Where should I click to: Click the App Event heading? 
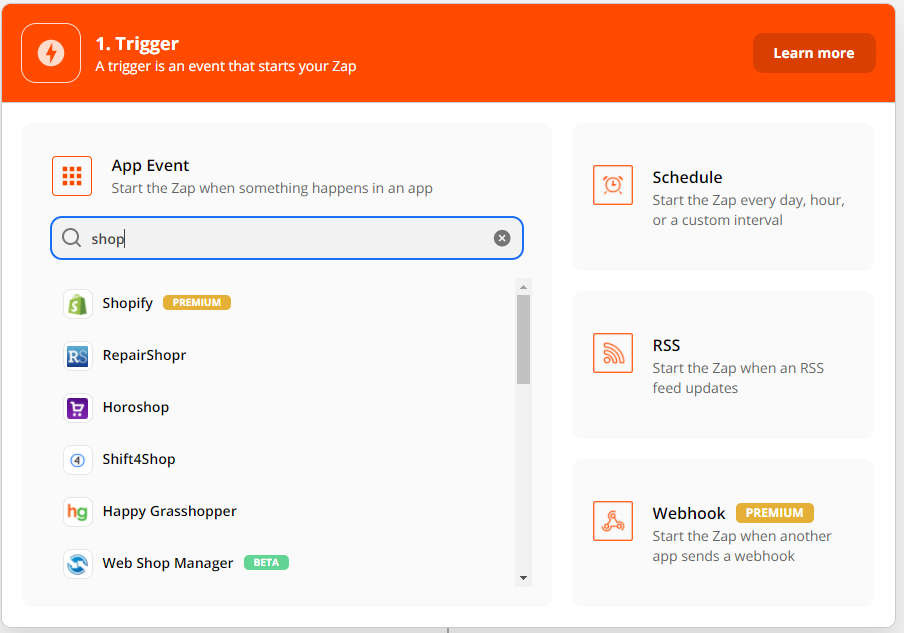coord(150,166)
